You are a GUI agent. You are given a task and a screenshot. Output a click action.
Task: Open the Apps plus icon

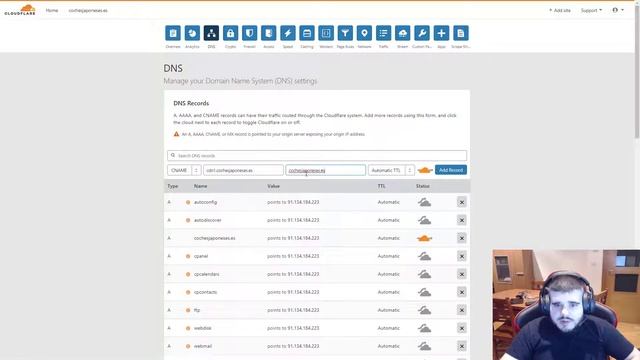pyautogui.click(x=441, y=33)
